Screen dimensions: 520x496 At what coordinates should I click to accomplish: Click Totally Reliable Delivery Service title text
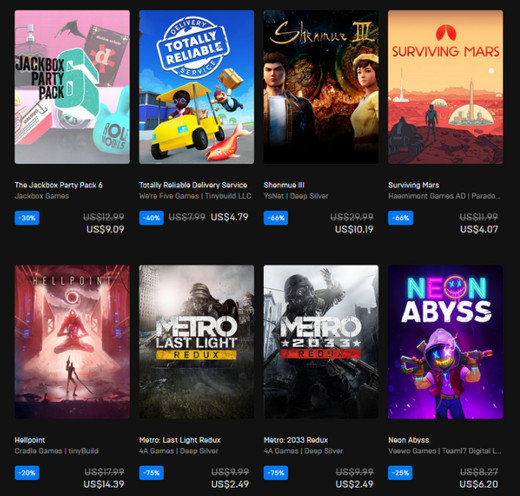click(193, 185)
